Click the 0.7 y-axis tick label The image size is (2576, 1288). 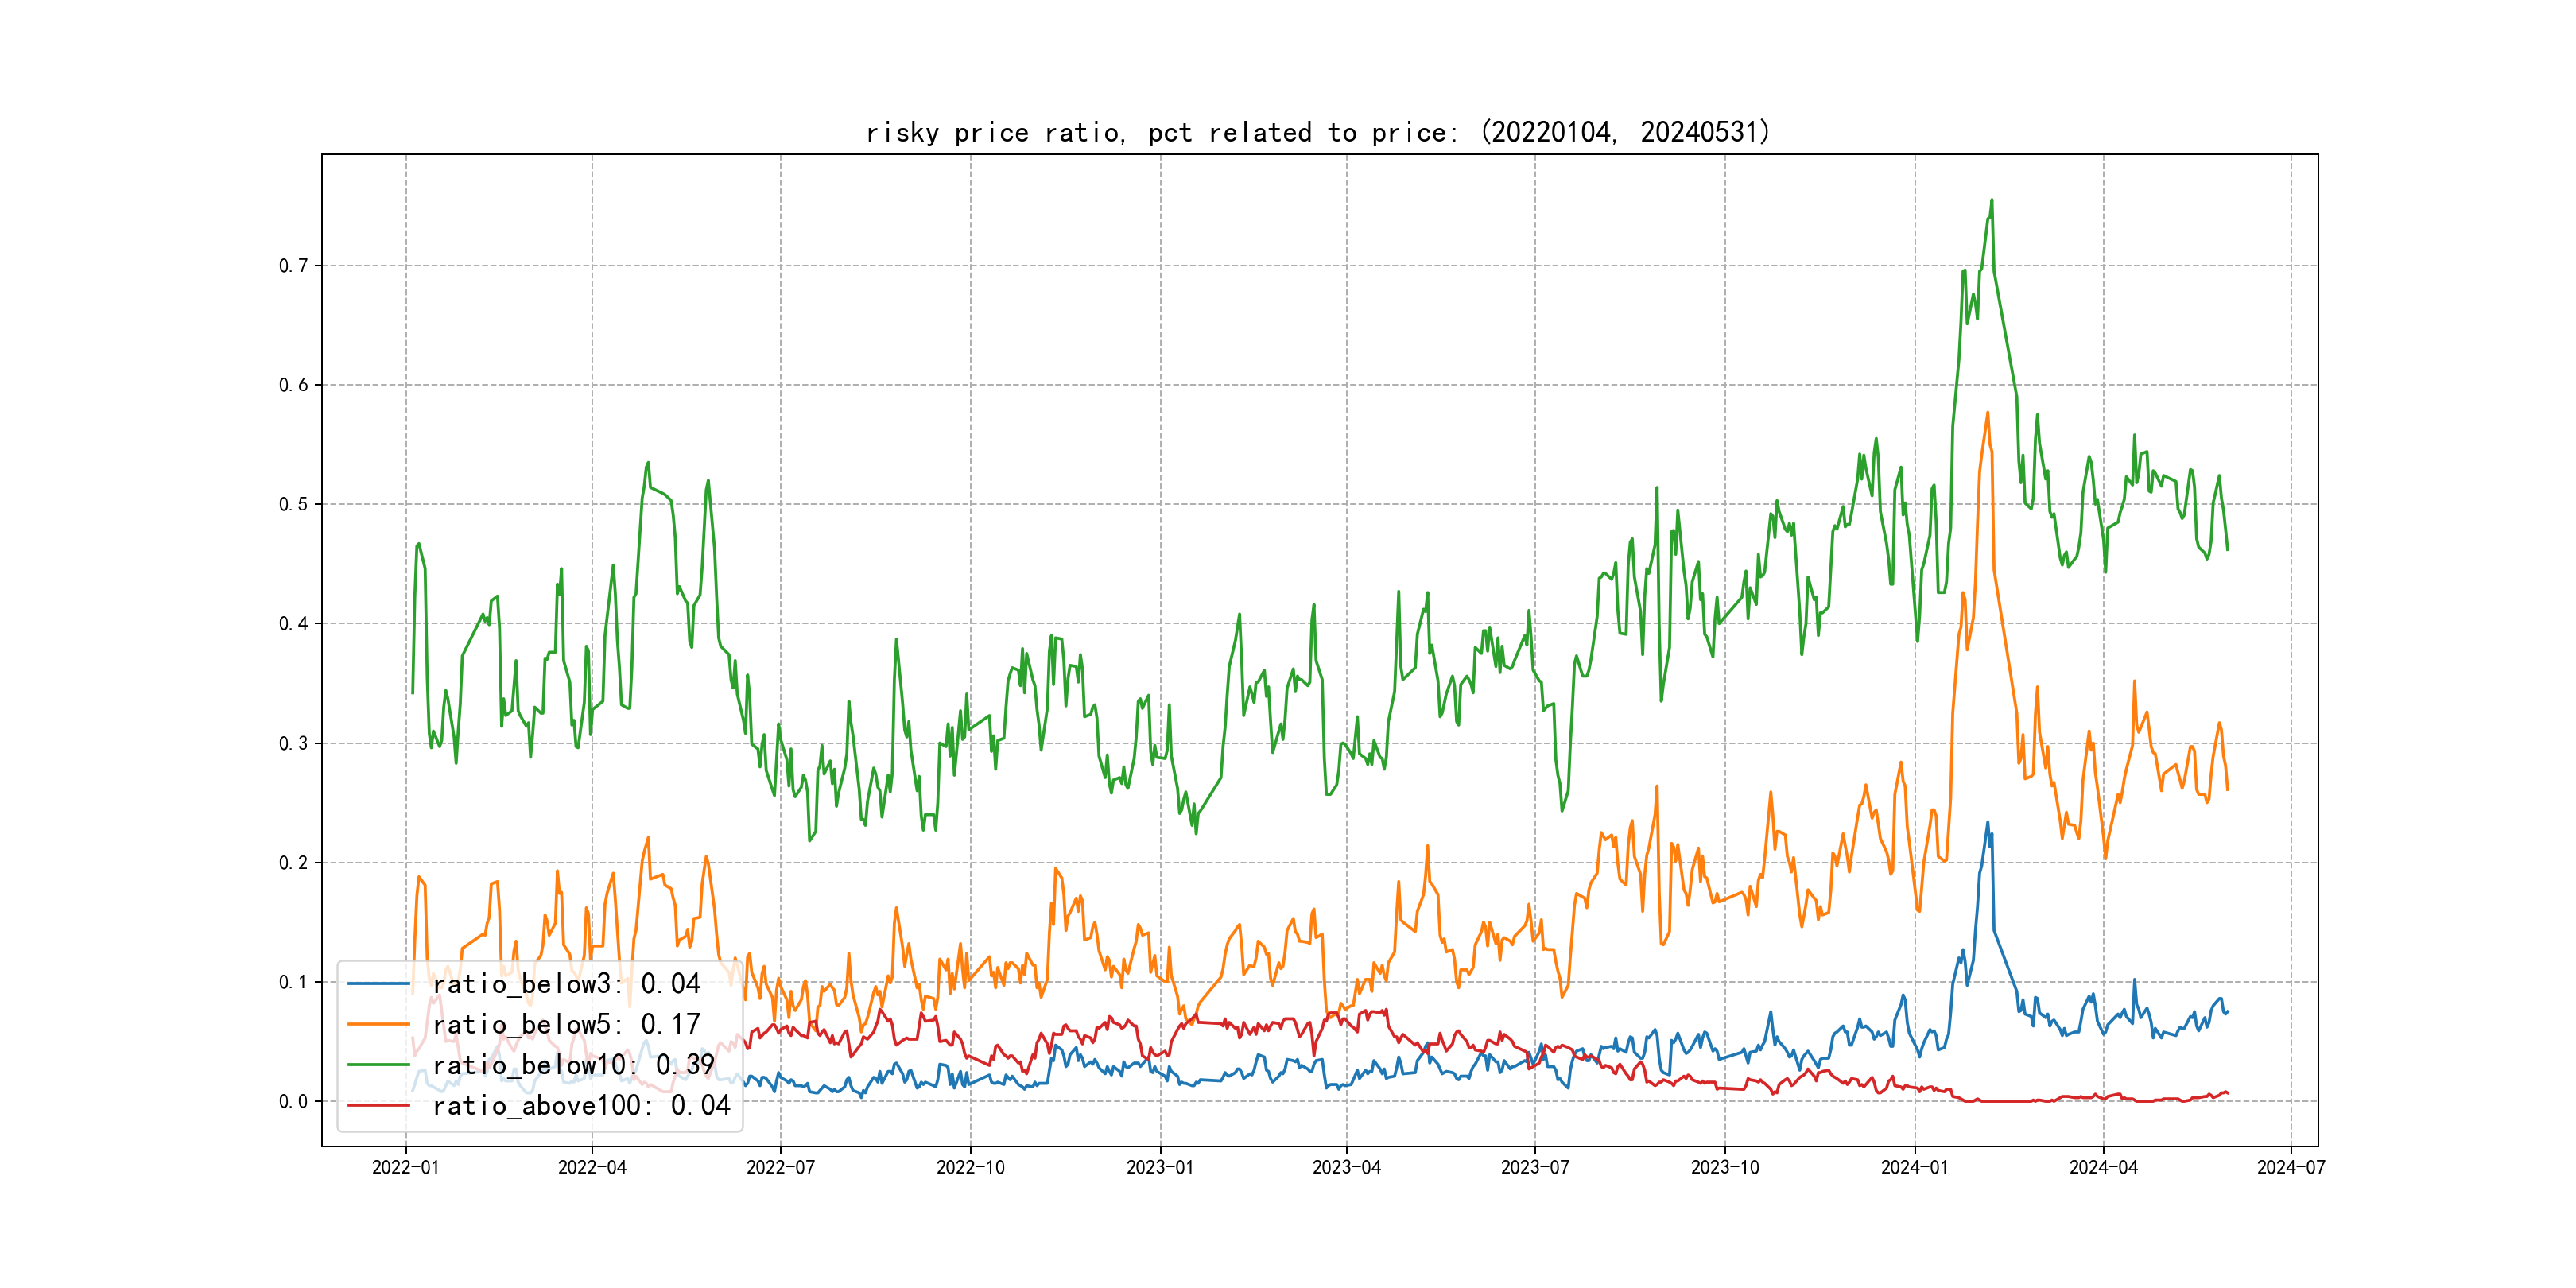tap(293, 266)
